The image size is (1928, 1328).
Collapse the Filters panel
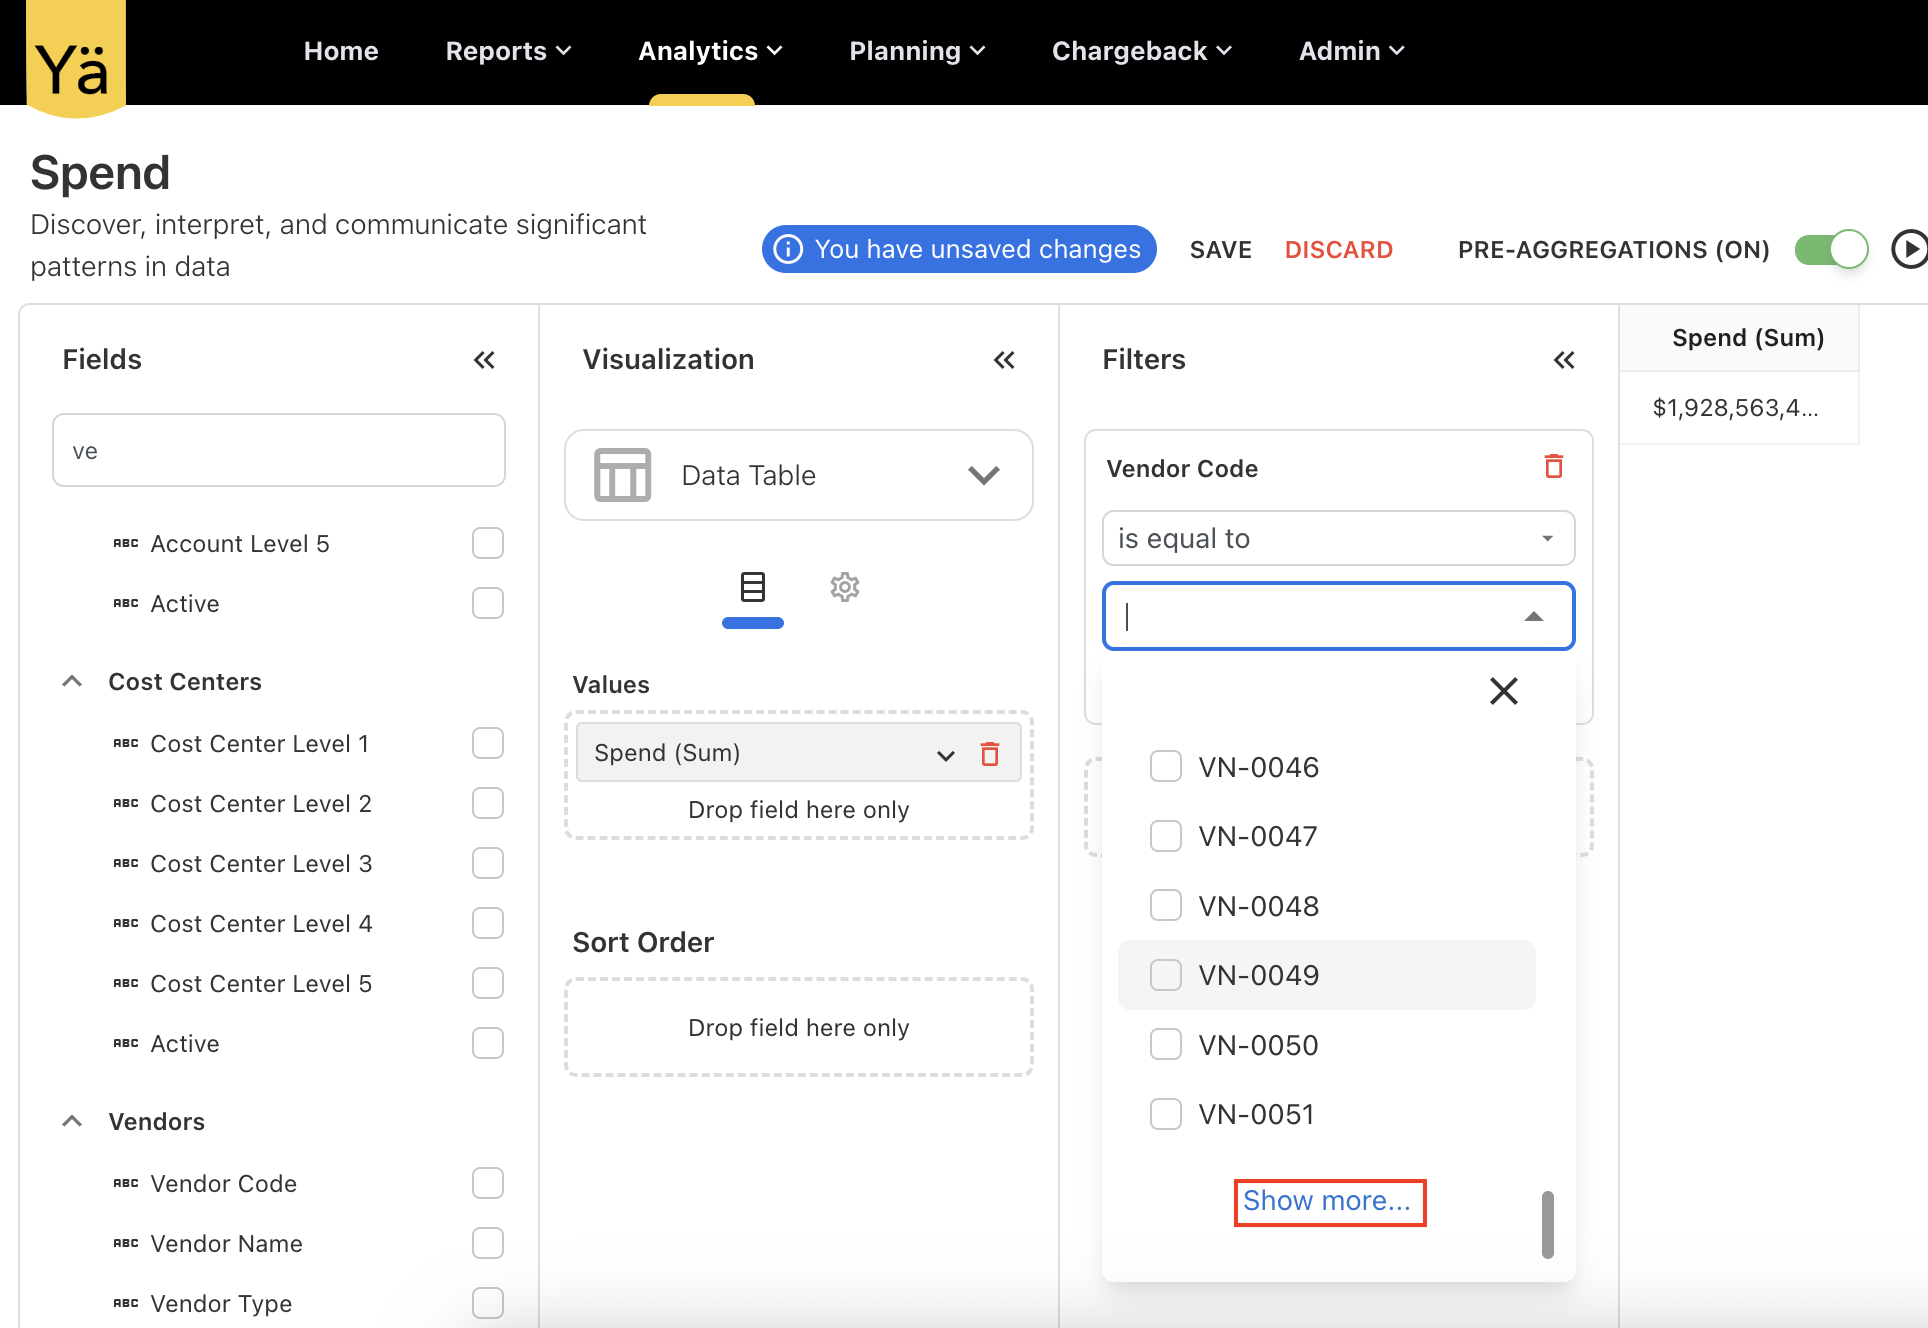pyautogui.click(x=1564, y=360)
